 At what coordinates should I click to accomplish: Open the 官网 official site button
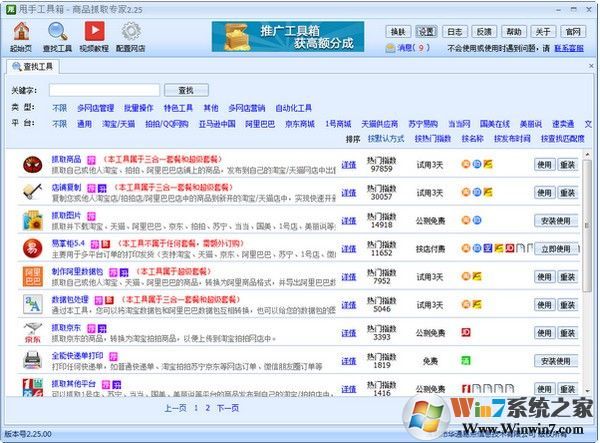(573, 32)
